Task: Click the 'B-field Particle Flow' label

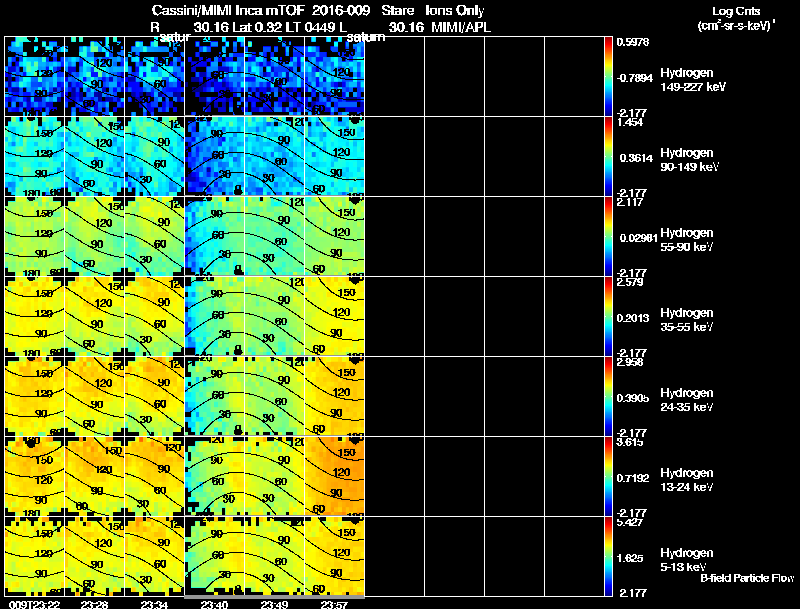Action: pyautogui.click(x=747, y=578)
